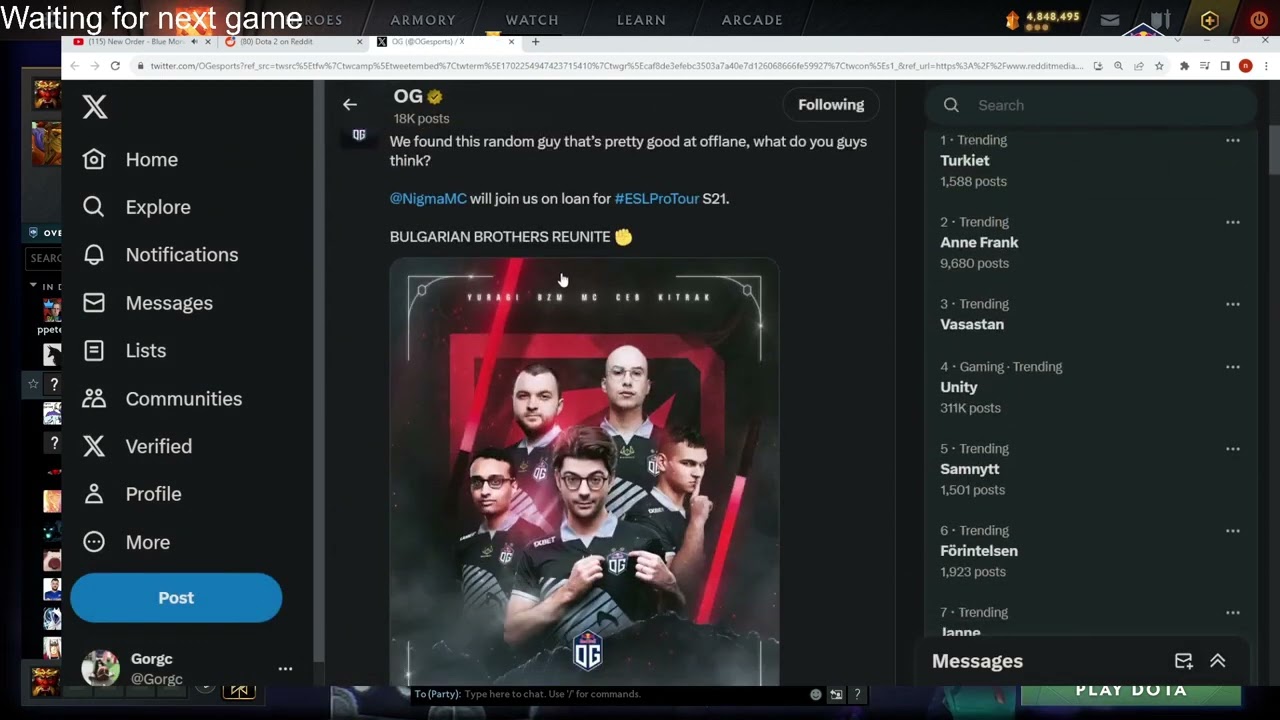Open the More menu in sidebar
The image size is (1280, 720).
click(126, 542)
